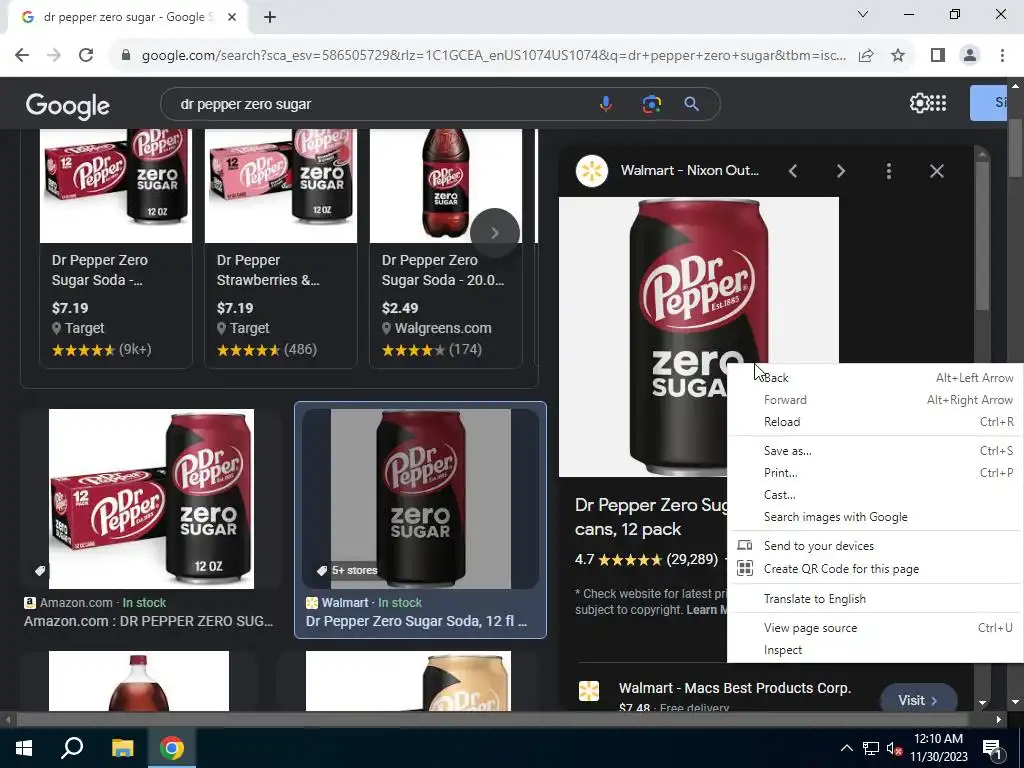Viewport: 1024px width, 768px height.
Task: Choose Print... in context menu
Action: tap(875, 473)
